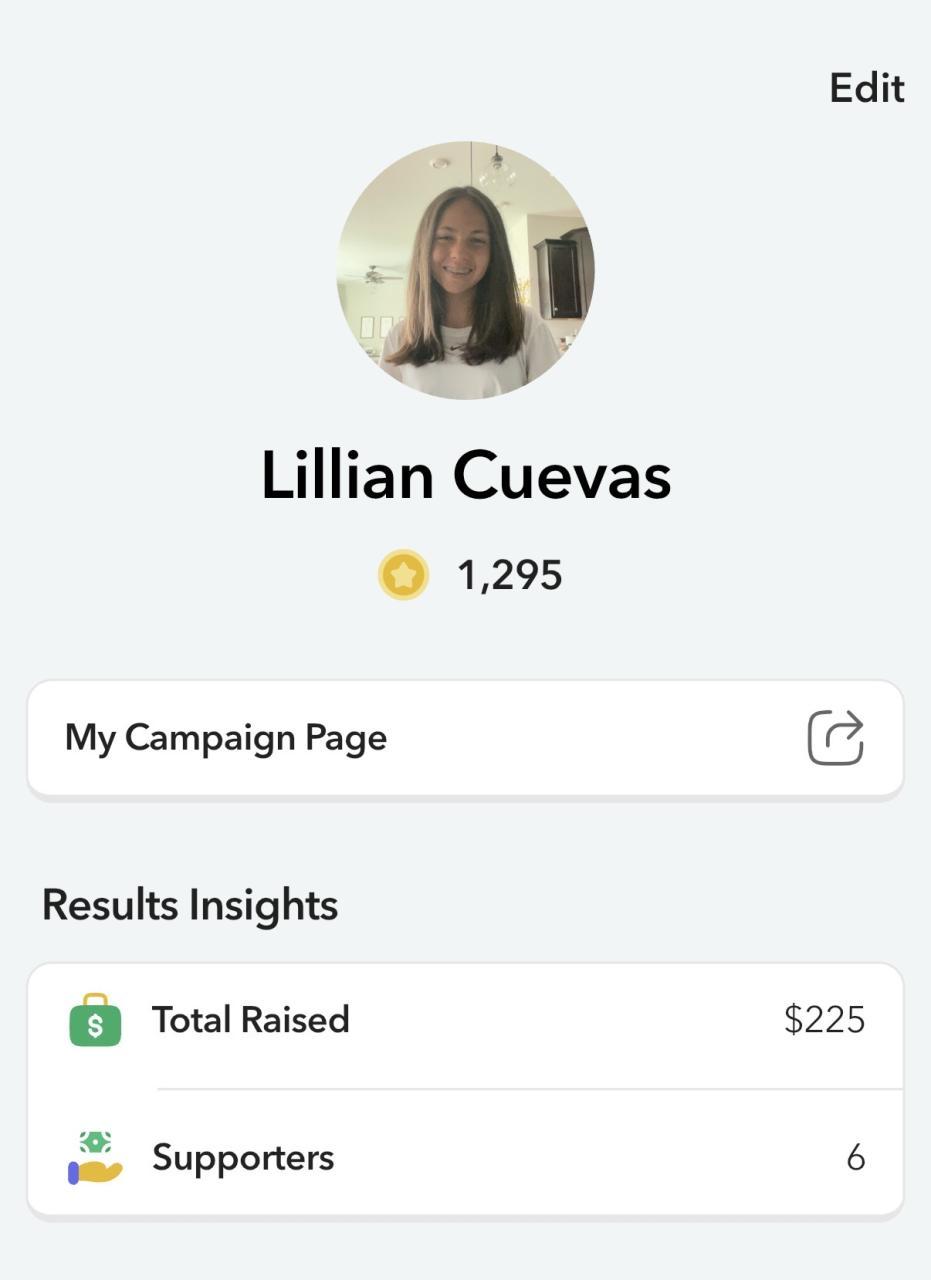Tap the star in the center of the coin
The image size is (931, 1280).
tap(403, 576)
